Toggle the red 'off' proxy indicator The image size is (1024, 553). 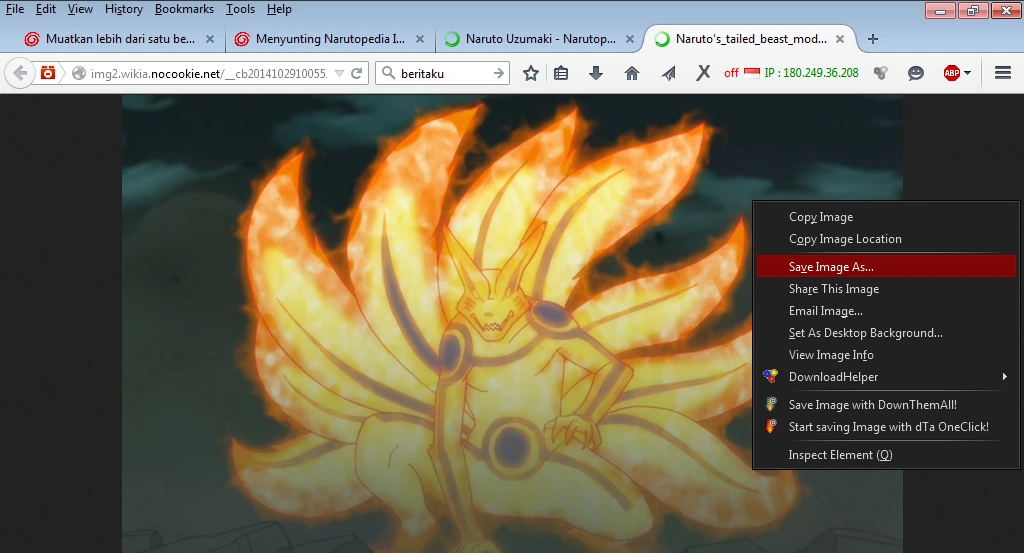[731, 73]
